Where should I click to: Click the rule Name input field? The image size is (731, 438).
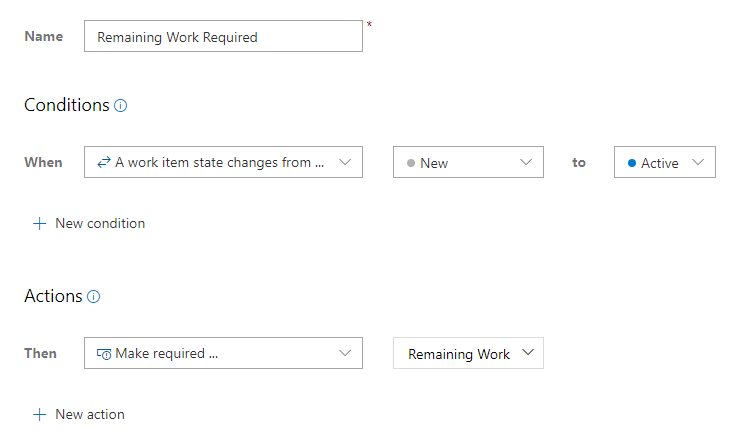pyautogui.click(x=223, y=37)
